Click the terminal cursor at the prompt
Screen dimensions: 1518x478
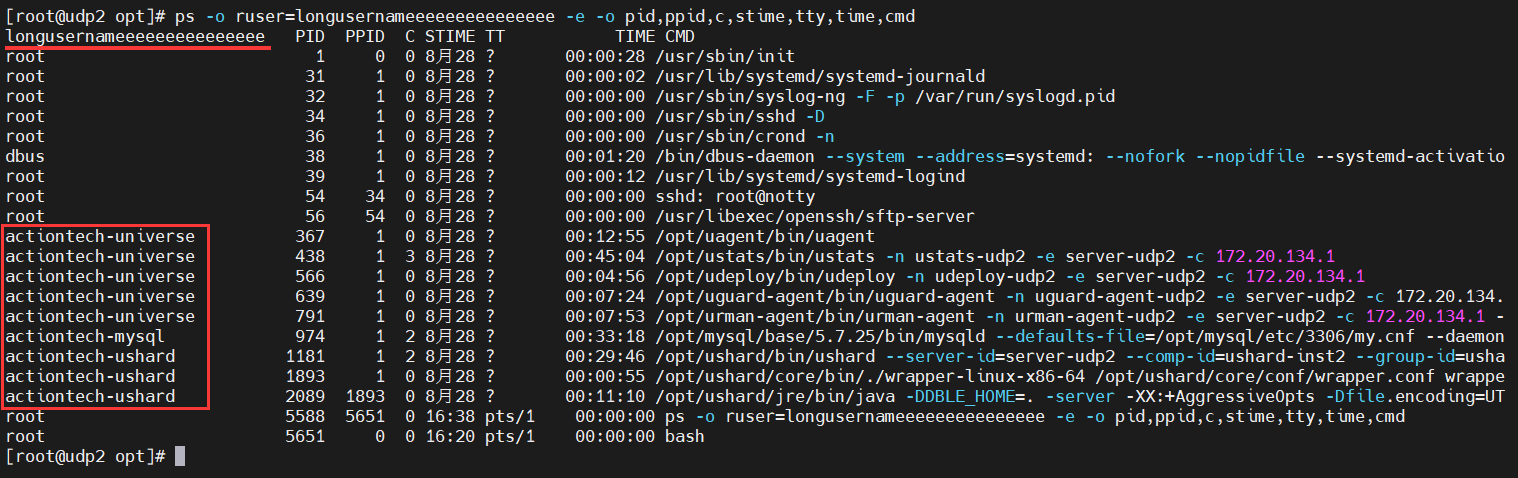(180, 457)
